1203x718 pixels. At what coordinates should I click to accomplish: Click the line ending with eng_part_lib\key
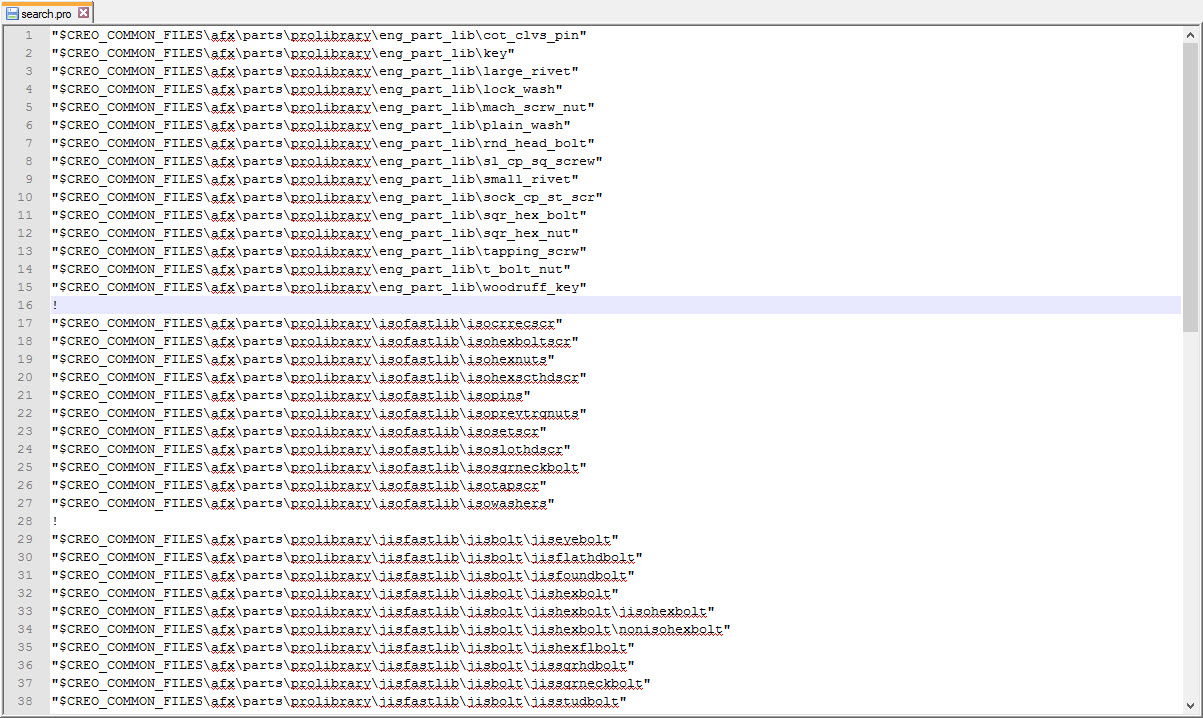(283, 53)
